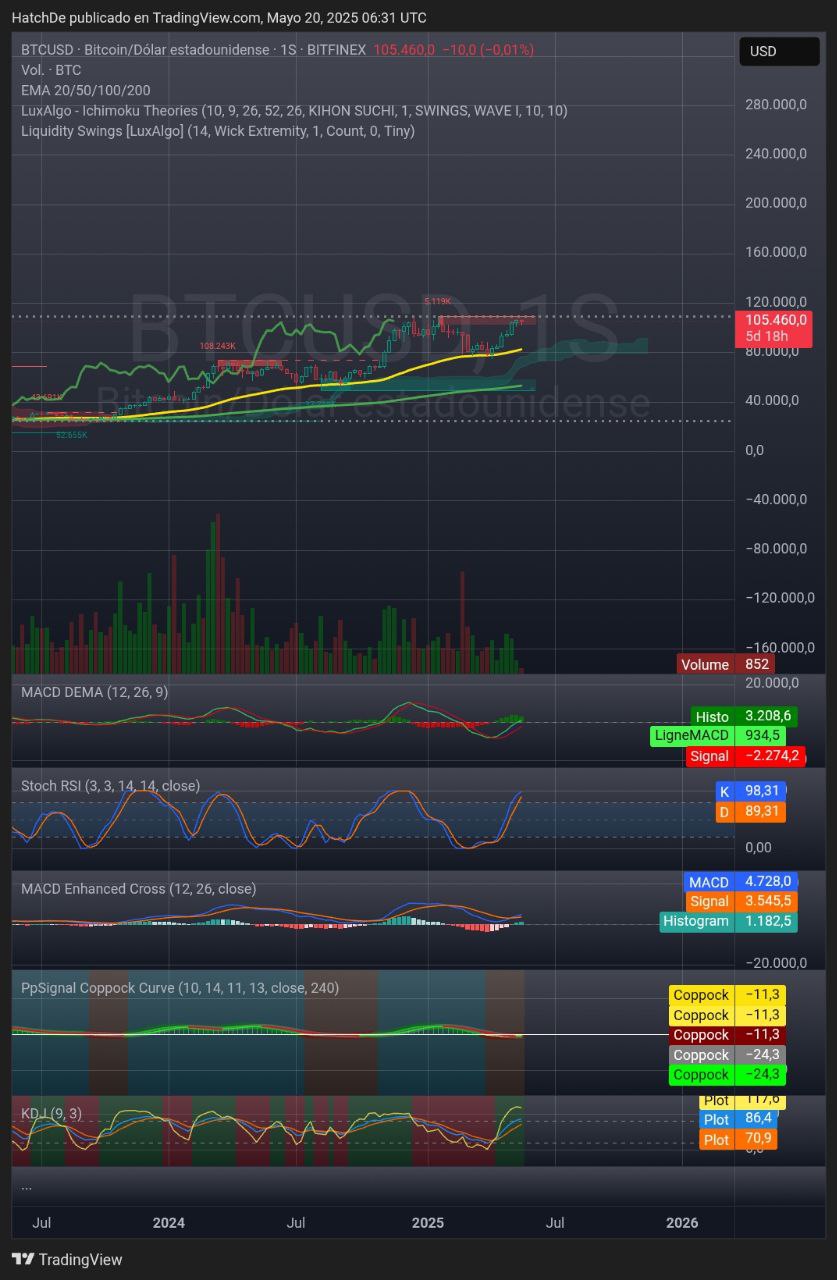Select the Stoch RSI pane title

(x=110, y=786)
